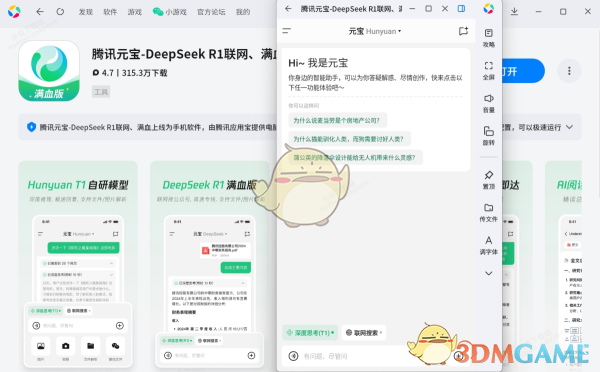
Task: Toggle 深度思考(T1) mode
Action: pyautogui.click(x=310, y=333)
